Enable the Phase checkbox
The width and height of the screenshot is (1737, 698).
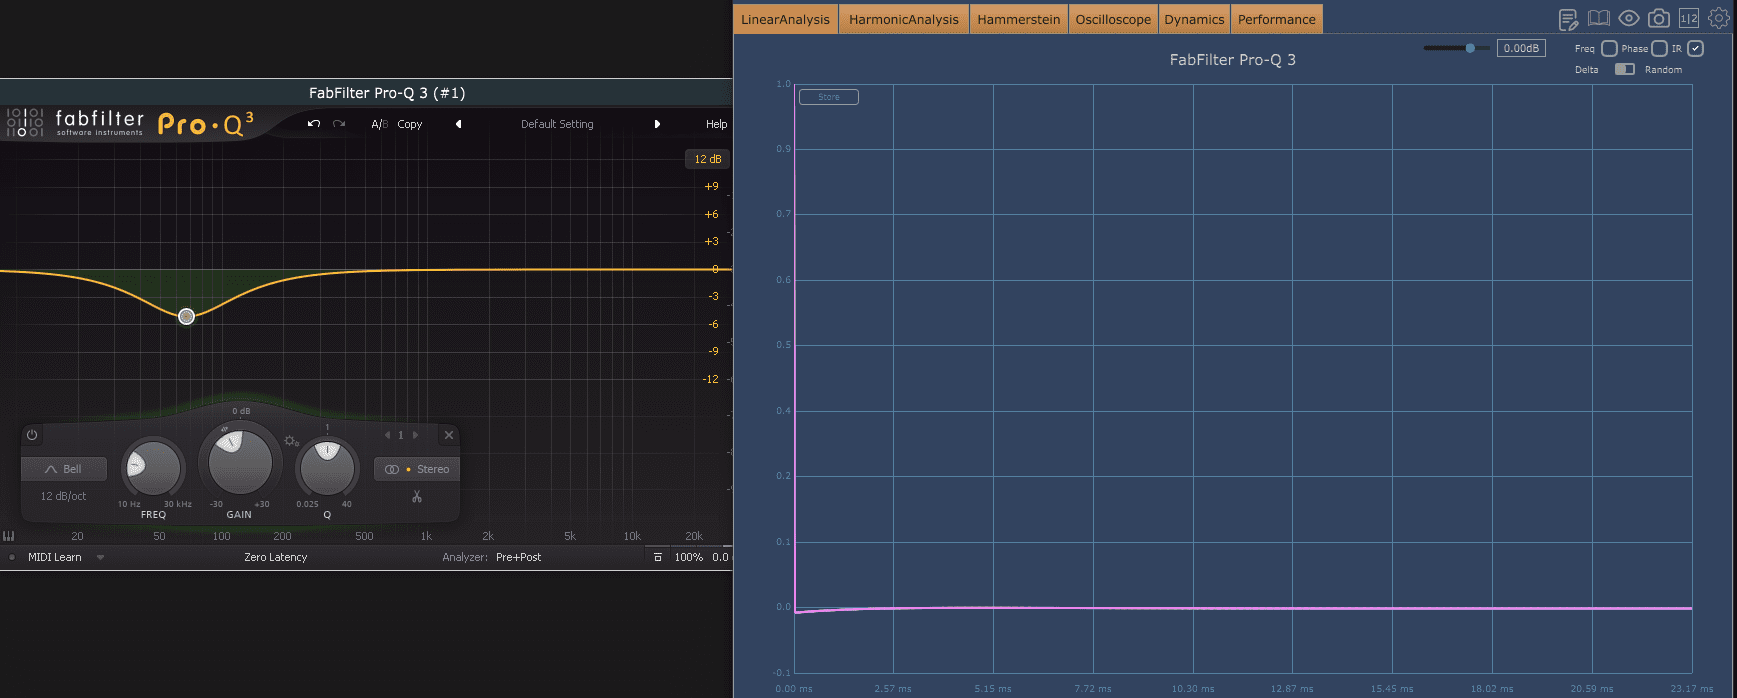click(x=1659, y=48)
